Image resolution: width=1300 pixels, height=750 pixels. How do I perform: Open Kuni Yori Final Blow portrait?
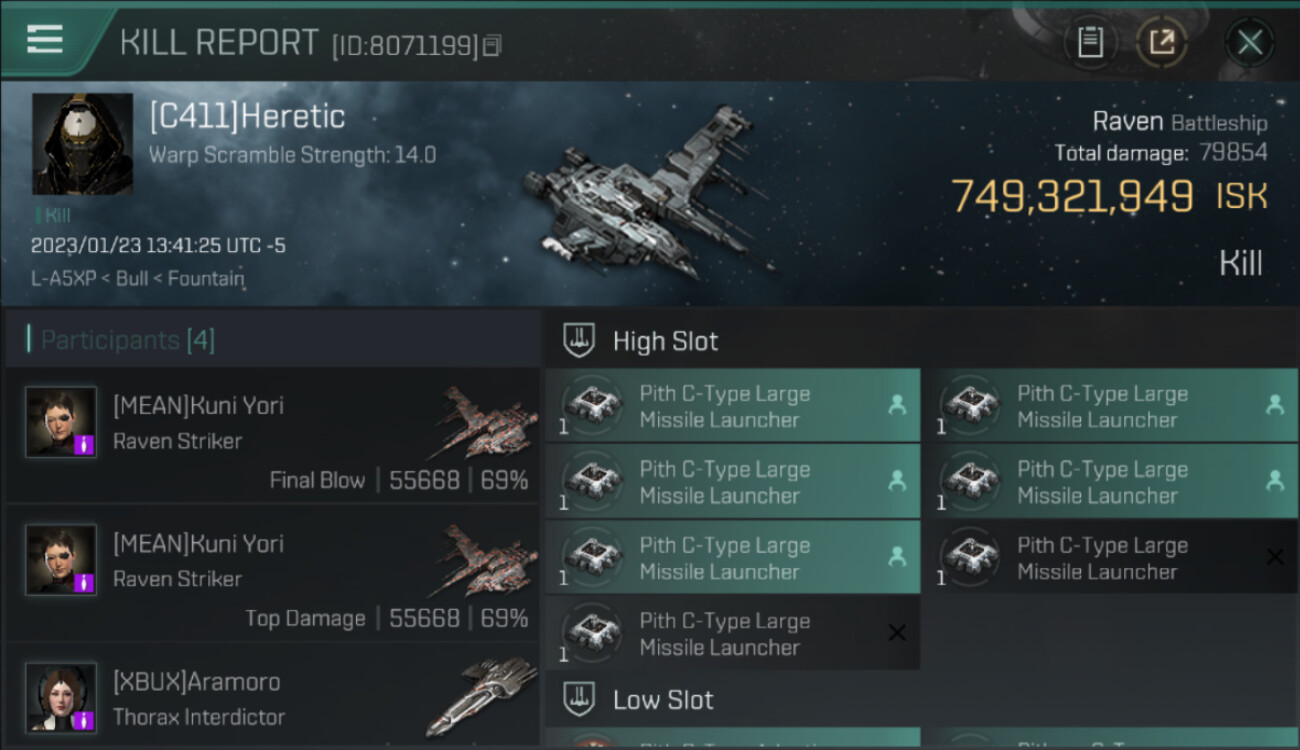61,422
